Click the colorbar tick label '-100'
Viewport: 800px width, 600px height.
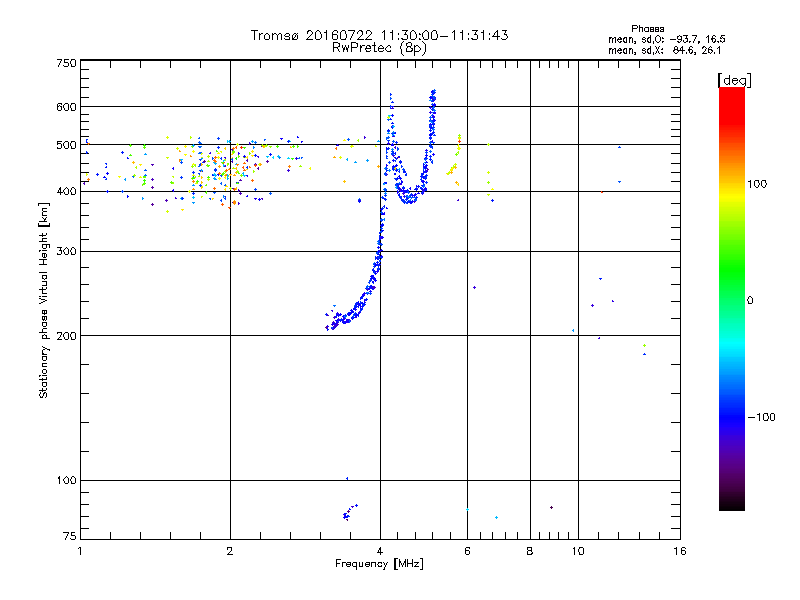pos(761,417)
